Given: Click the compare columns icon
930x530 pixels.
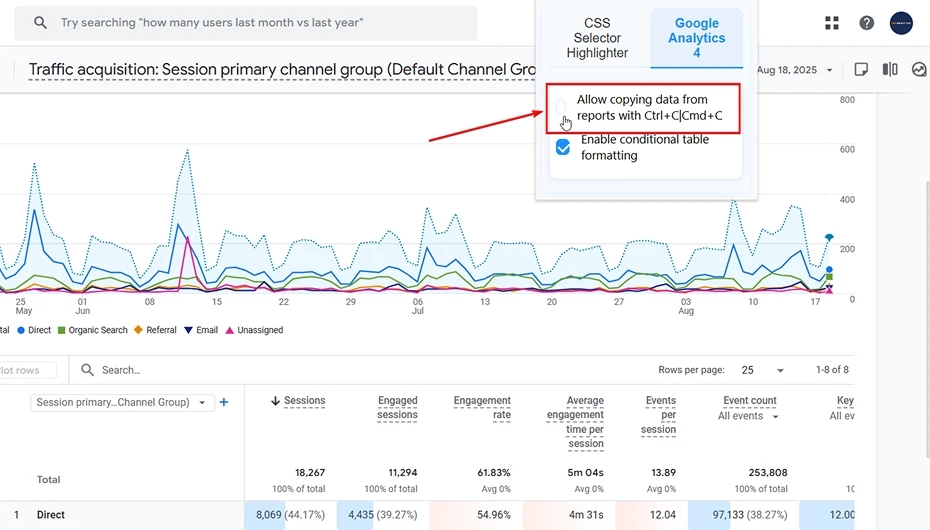Looking at the screenshot, I should [890, 69].
